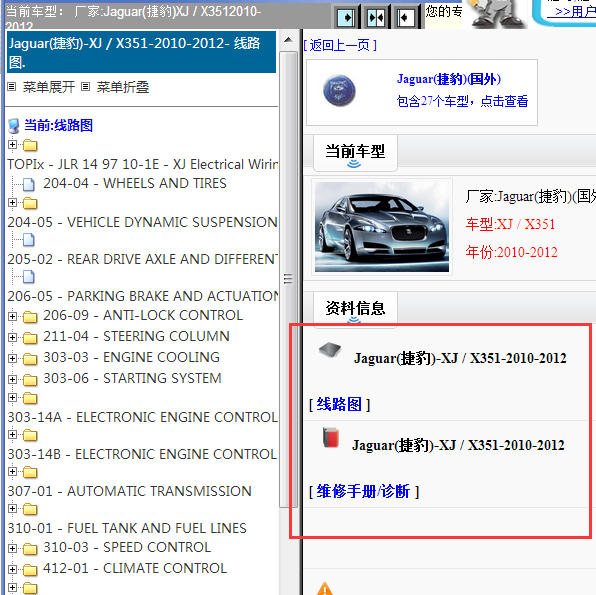
Task: Click the folder icon for 206-09 Anti-Lock Control
Action: (30, 316)
